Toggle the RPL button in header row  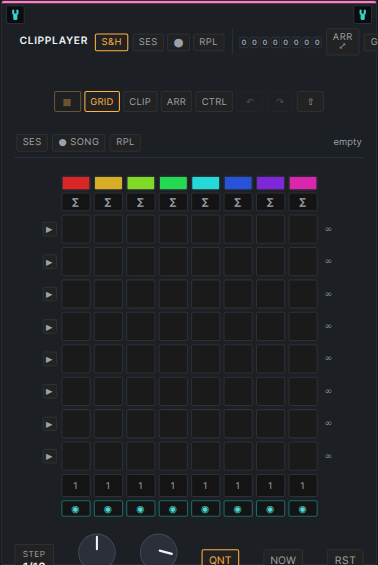[208, 42]
